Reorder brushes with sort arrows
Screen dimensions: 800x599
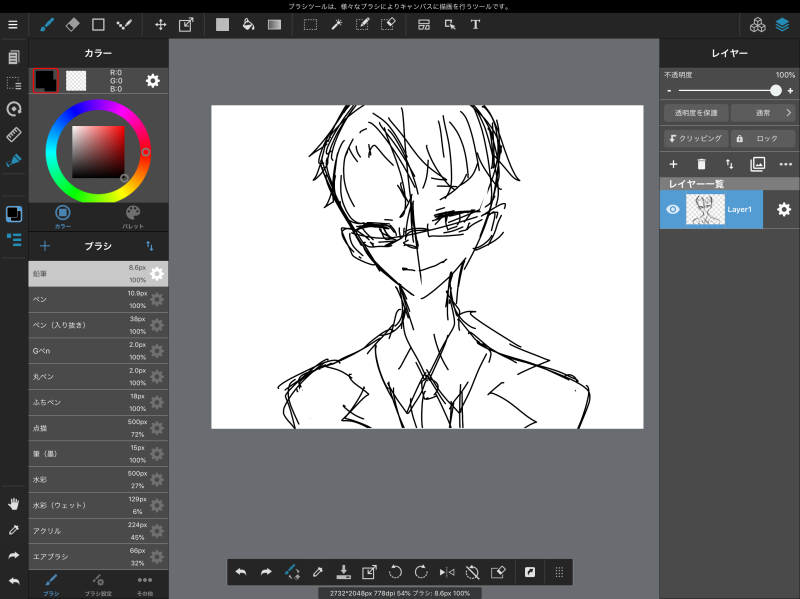pos(149,246)
